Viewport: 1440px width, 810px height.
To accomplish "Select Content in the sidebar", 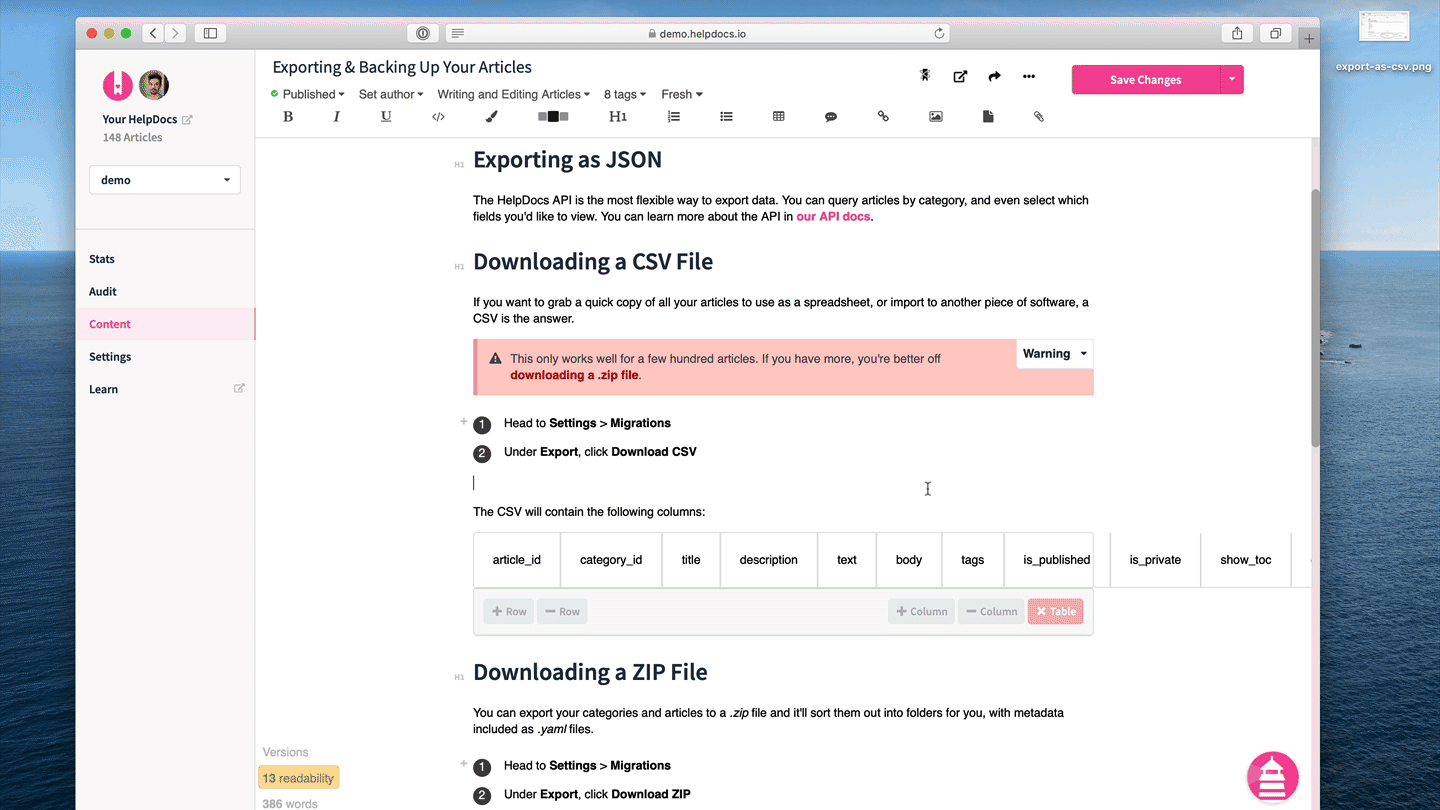I will click(165, 324).
